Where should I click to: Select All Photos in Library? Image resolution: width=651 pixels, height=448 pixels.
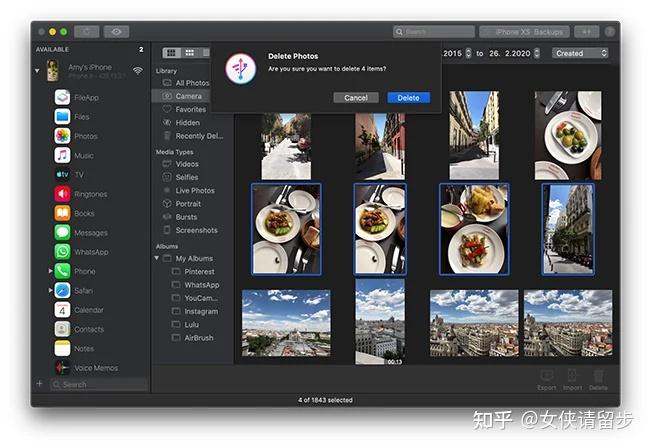186,83
